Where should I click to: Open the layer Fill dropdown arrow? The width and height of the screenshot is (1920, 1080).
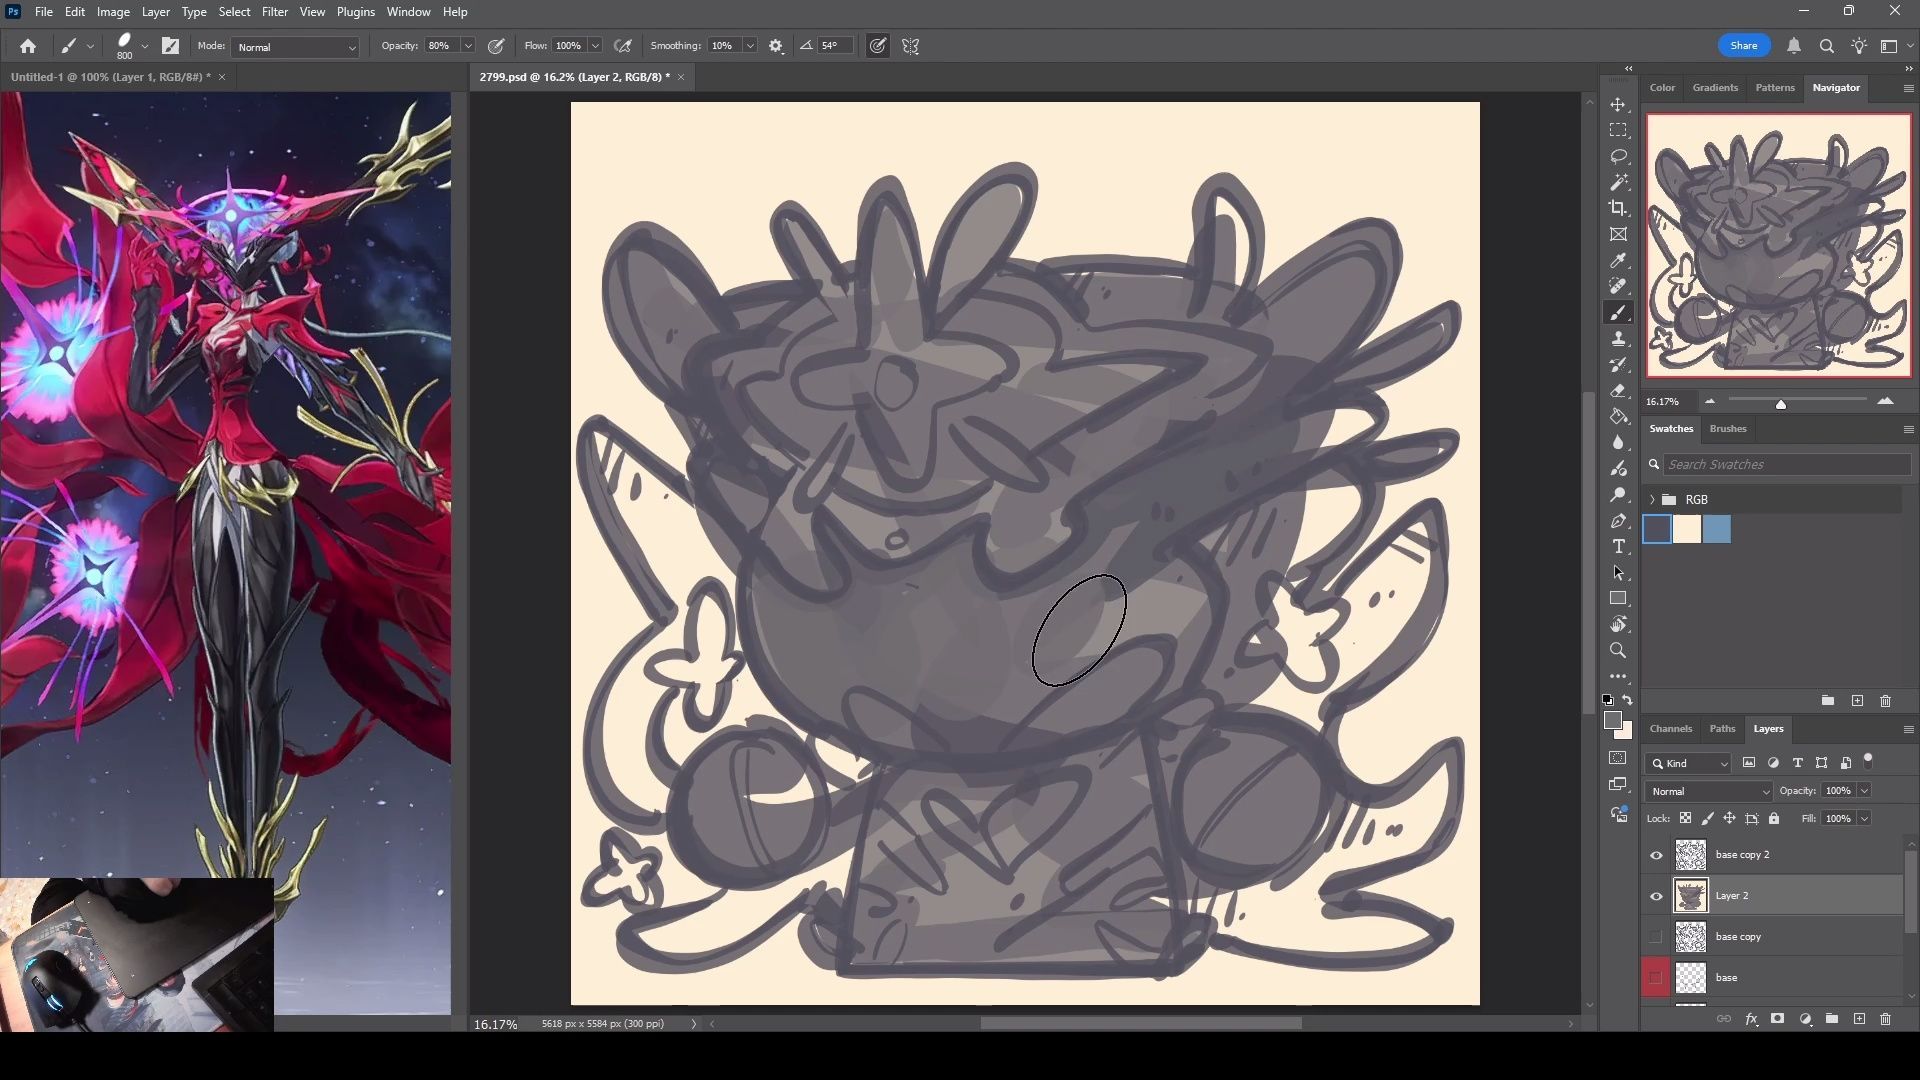tap(1864, 818)
